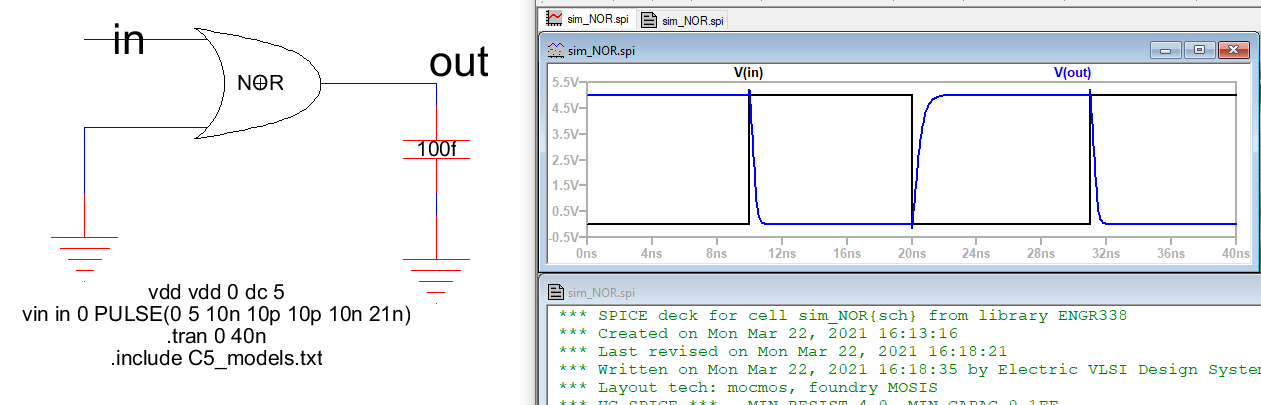Click the 100f capacitor component
The image size is (1261, 405).
point(436,149)
